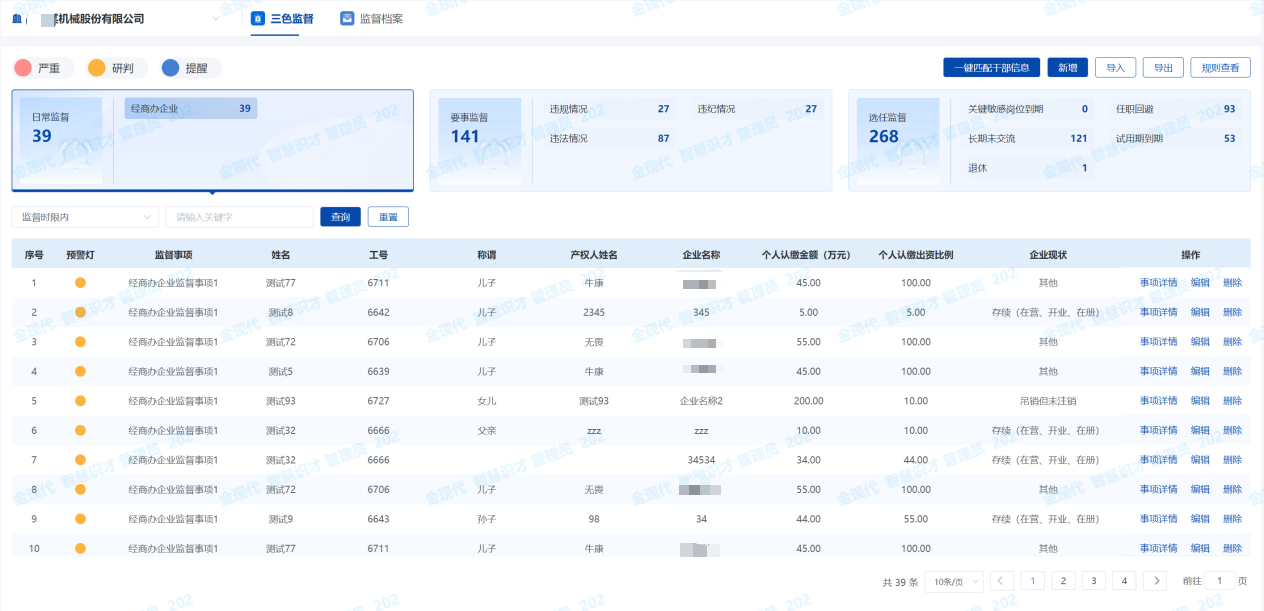Click the 一键匹配干部信息 button

click(x=991, y=68)
